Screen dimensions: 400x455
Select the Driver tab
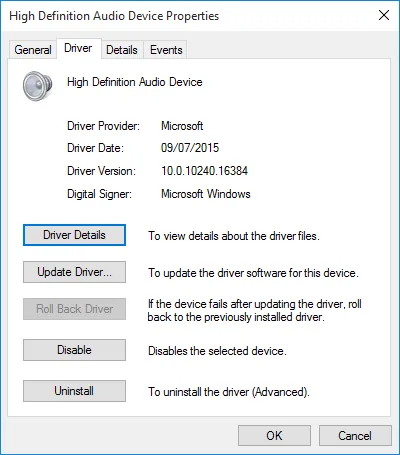pyautogui.click(x=78, y=48)
